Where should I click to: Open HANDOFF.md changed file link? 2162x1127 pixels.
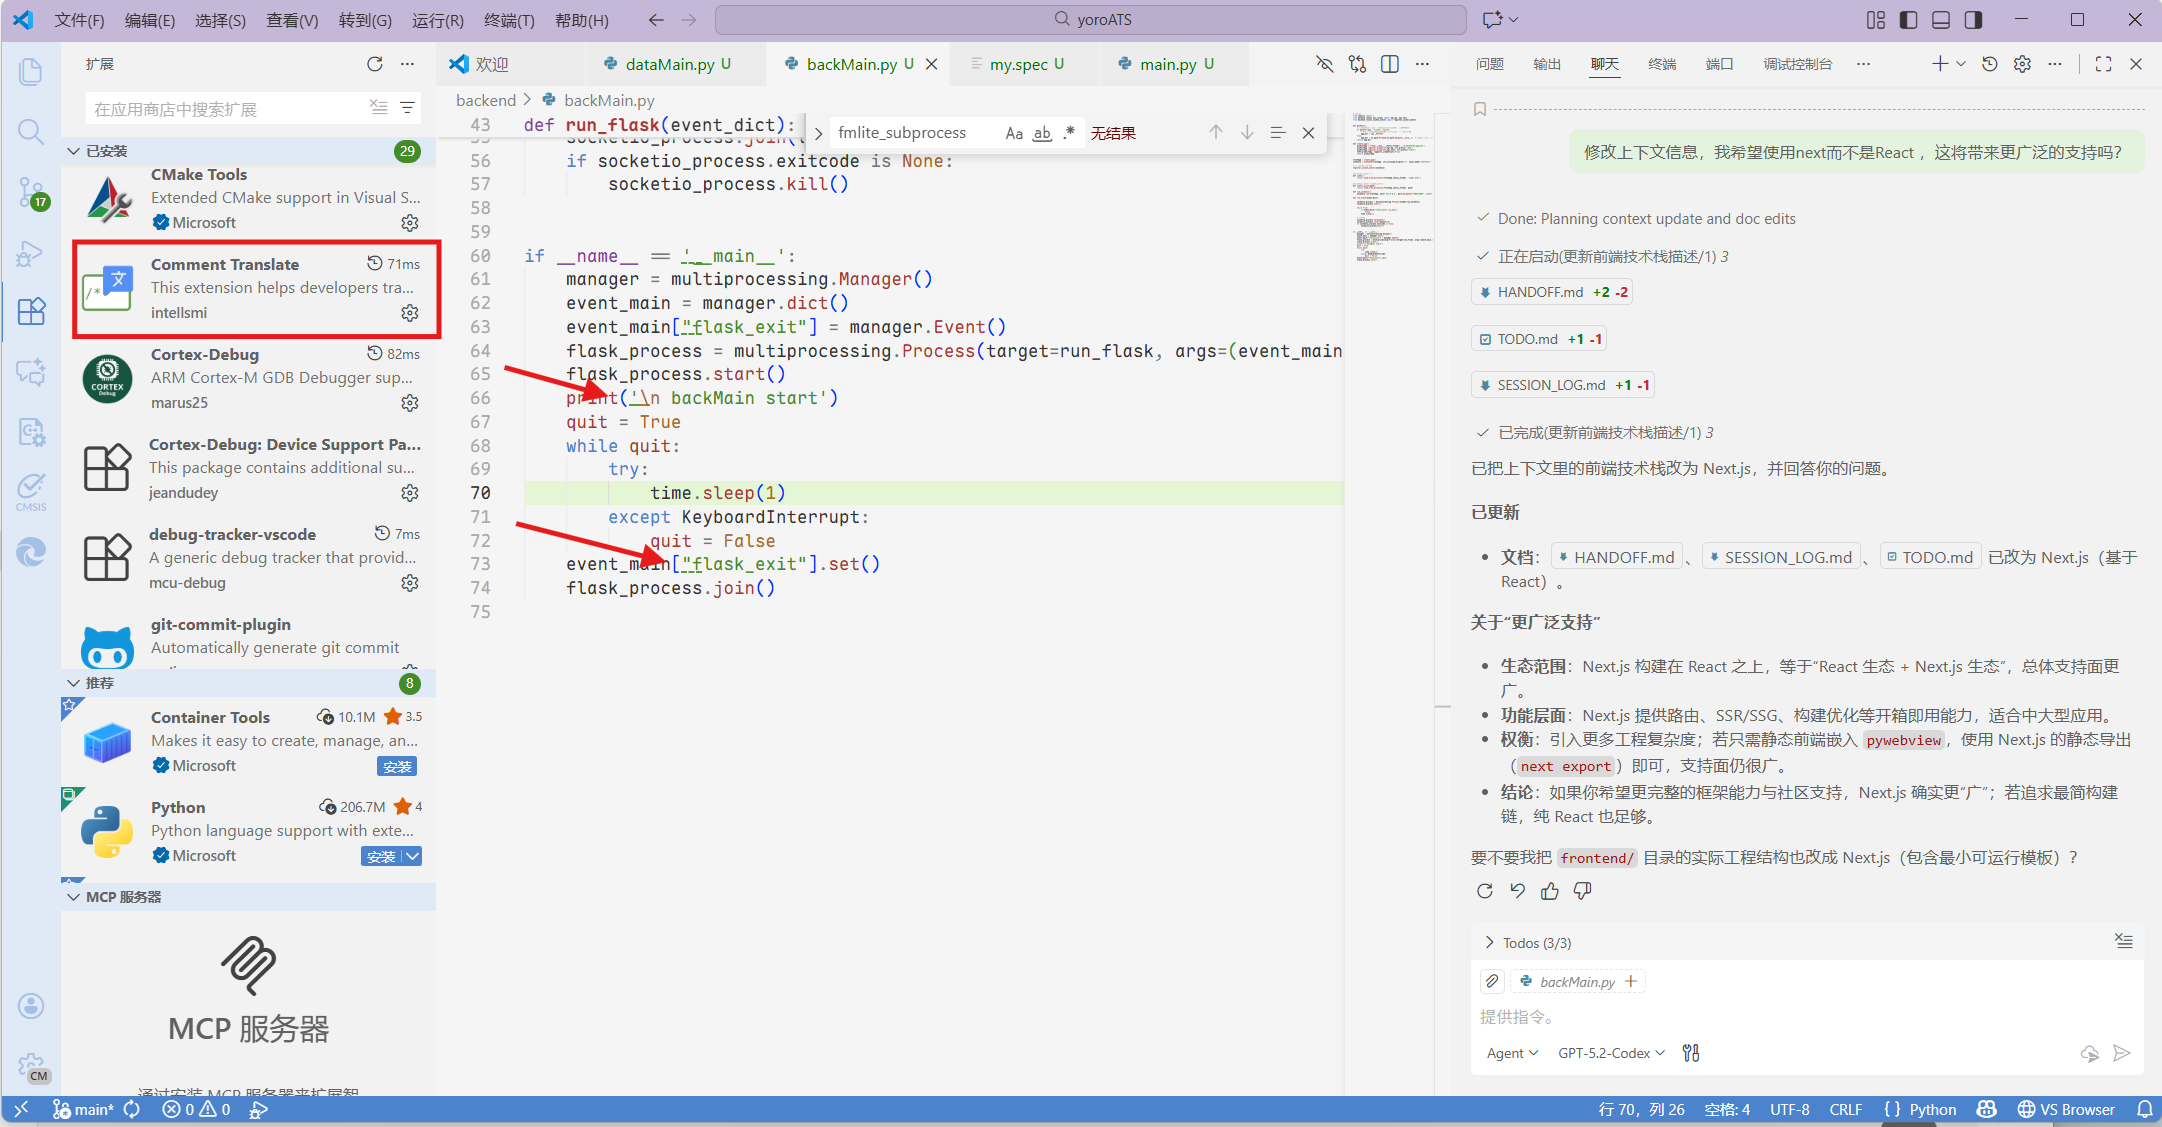coord(1540,292)
